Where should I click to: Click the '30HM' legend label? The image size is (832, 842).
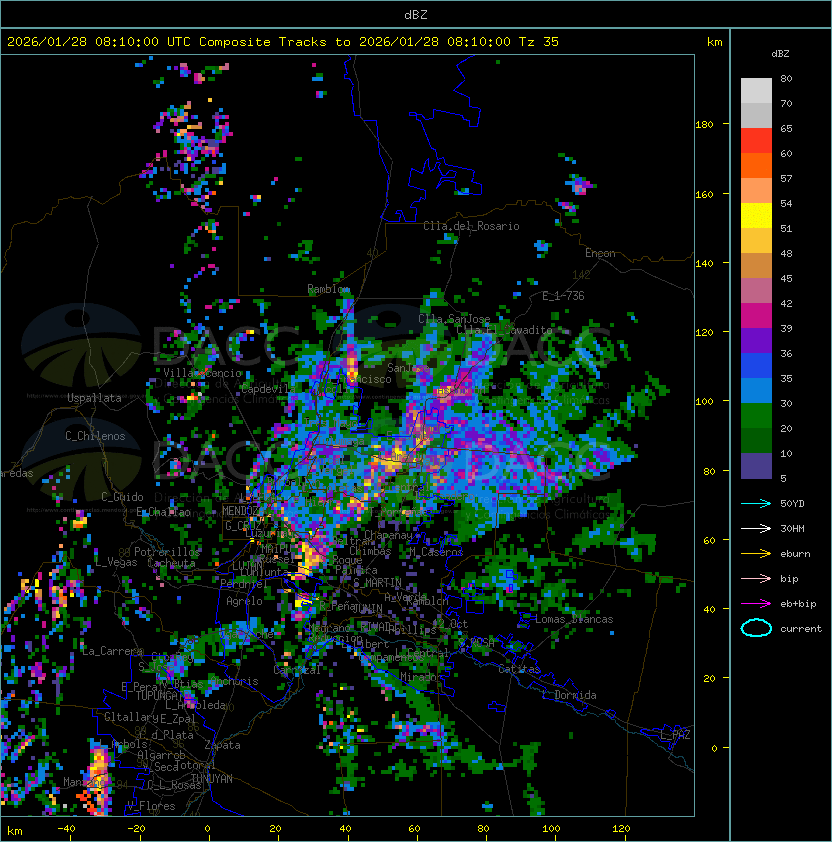click(792, 528)
